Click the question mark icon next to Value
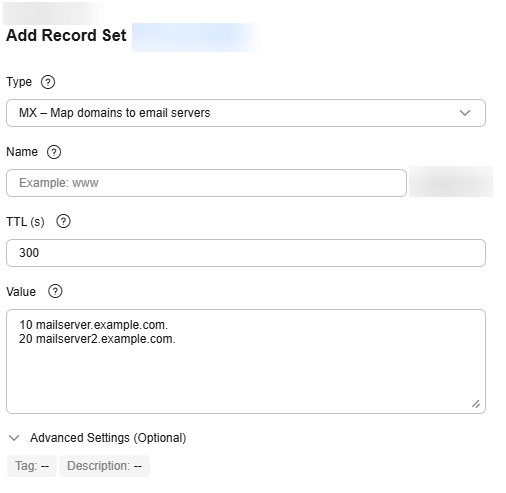This screenshot has height=493, width=506. [x=55, y=291]
